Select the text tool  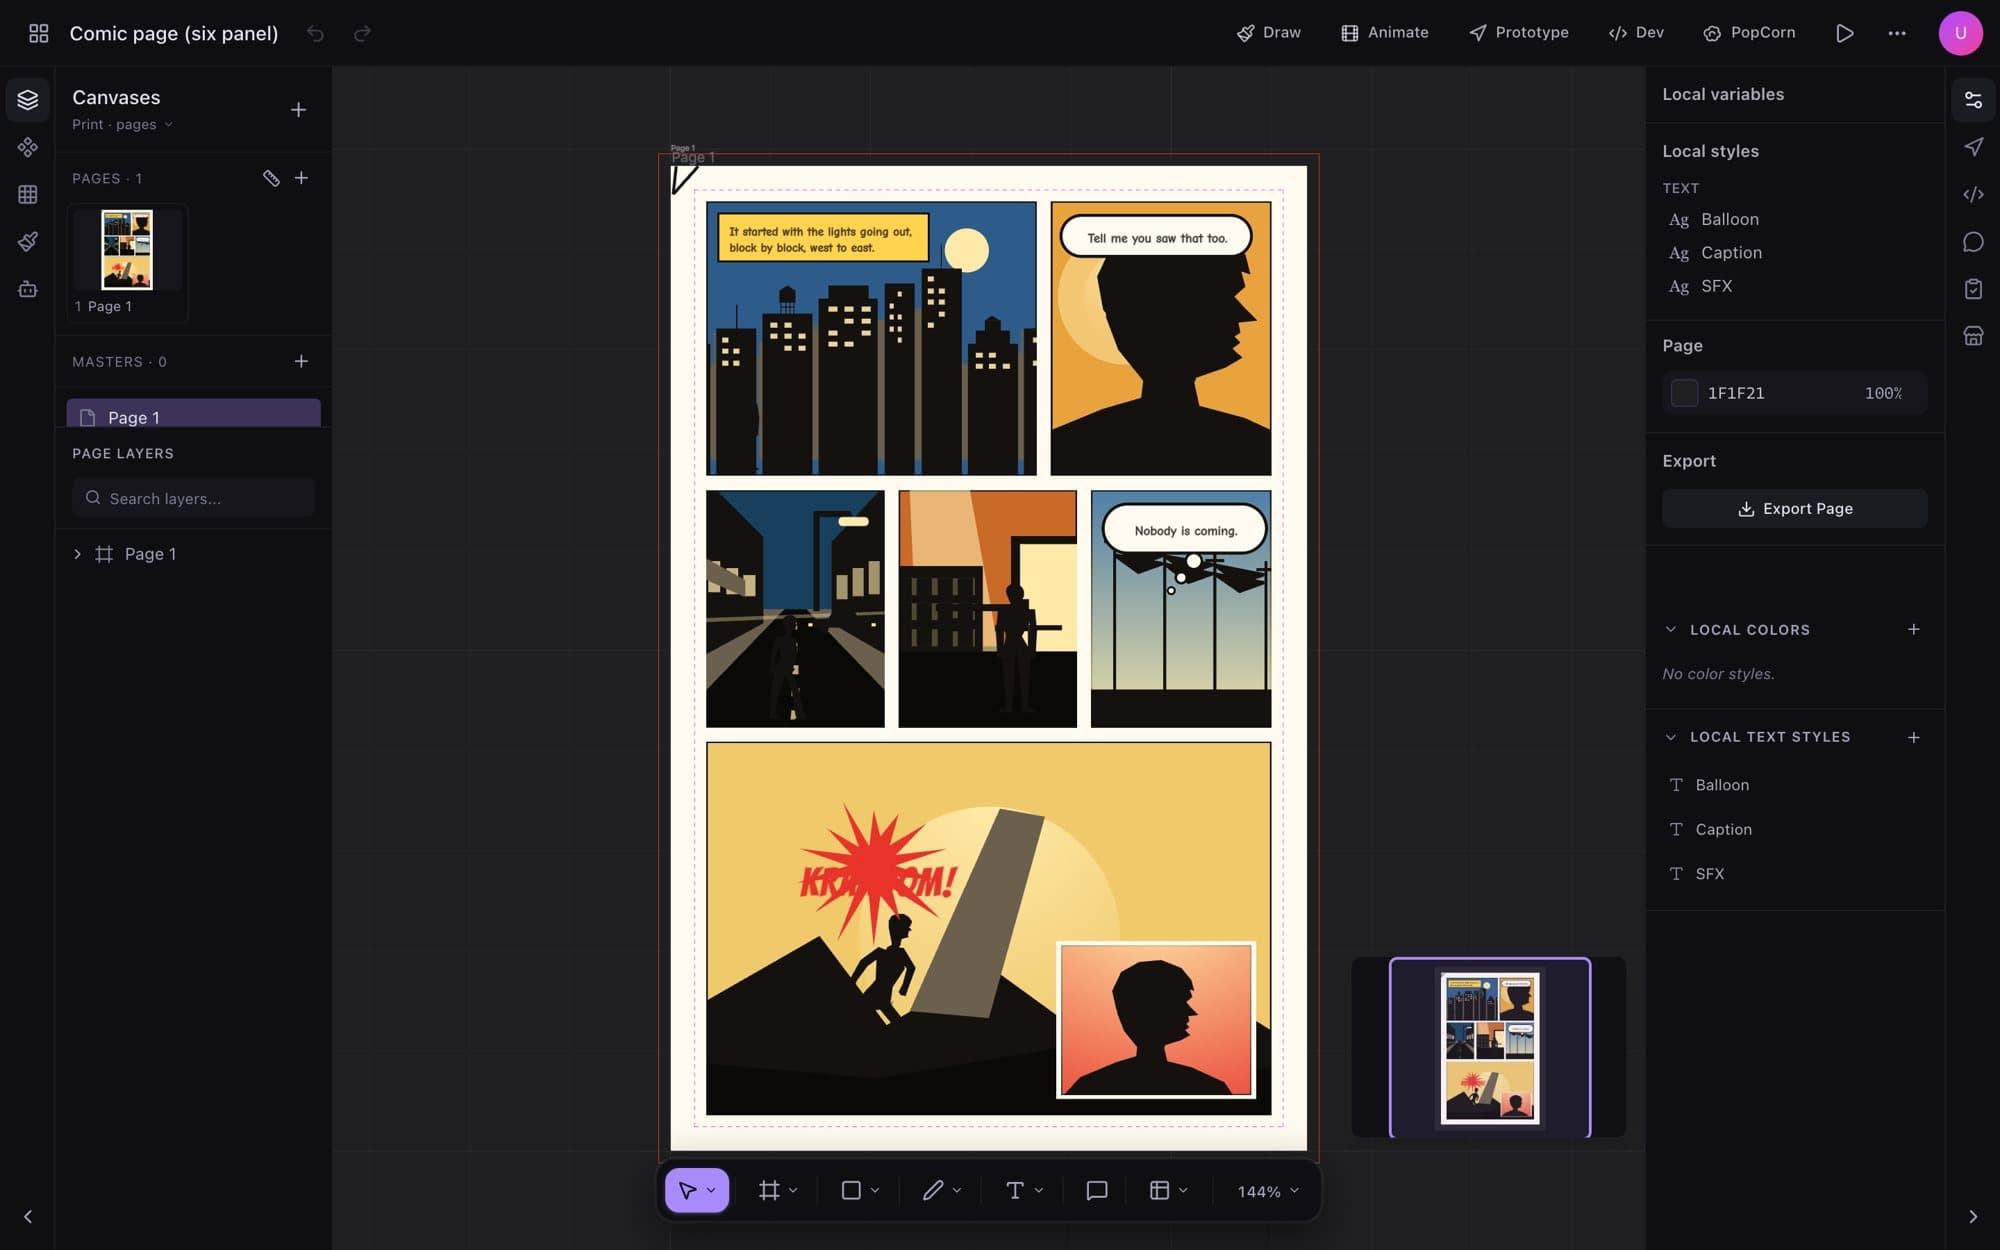coord(1014,1190)
